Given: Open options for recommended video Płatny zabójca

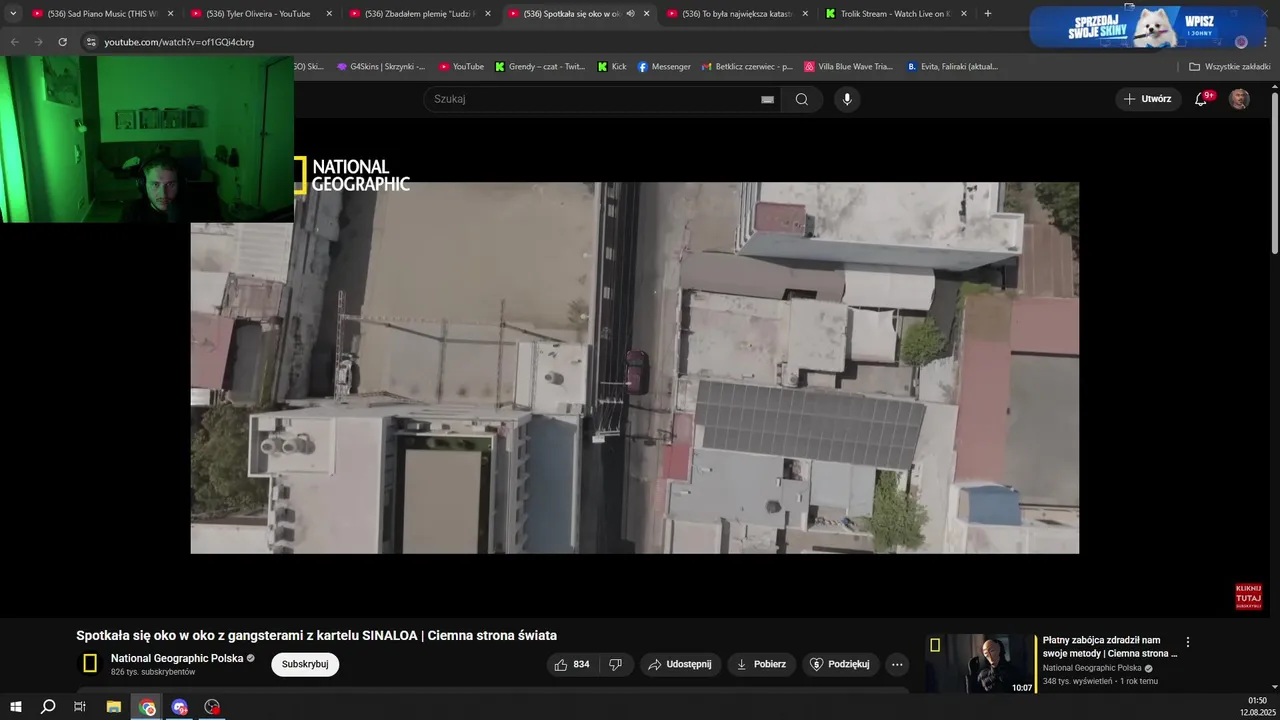Looking at the screenshot, I should coord(1188,642).
